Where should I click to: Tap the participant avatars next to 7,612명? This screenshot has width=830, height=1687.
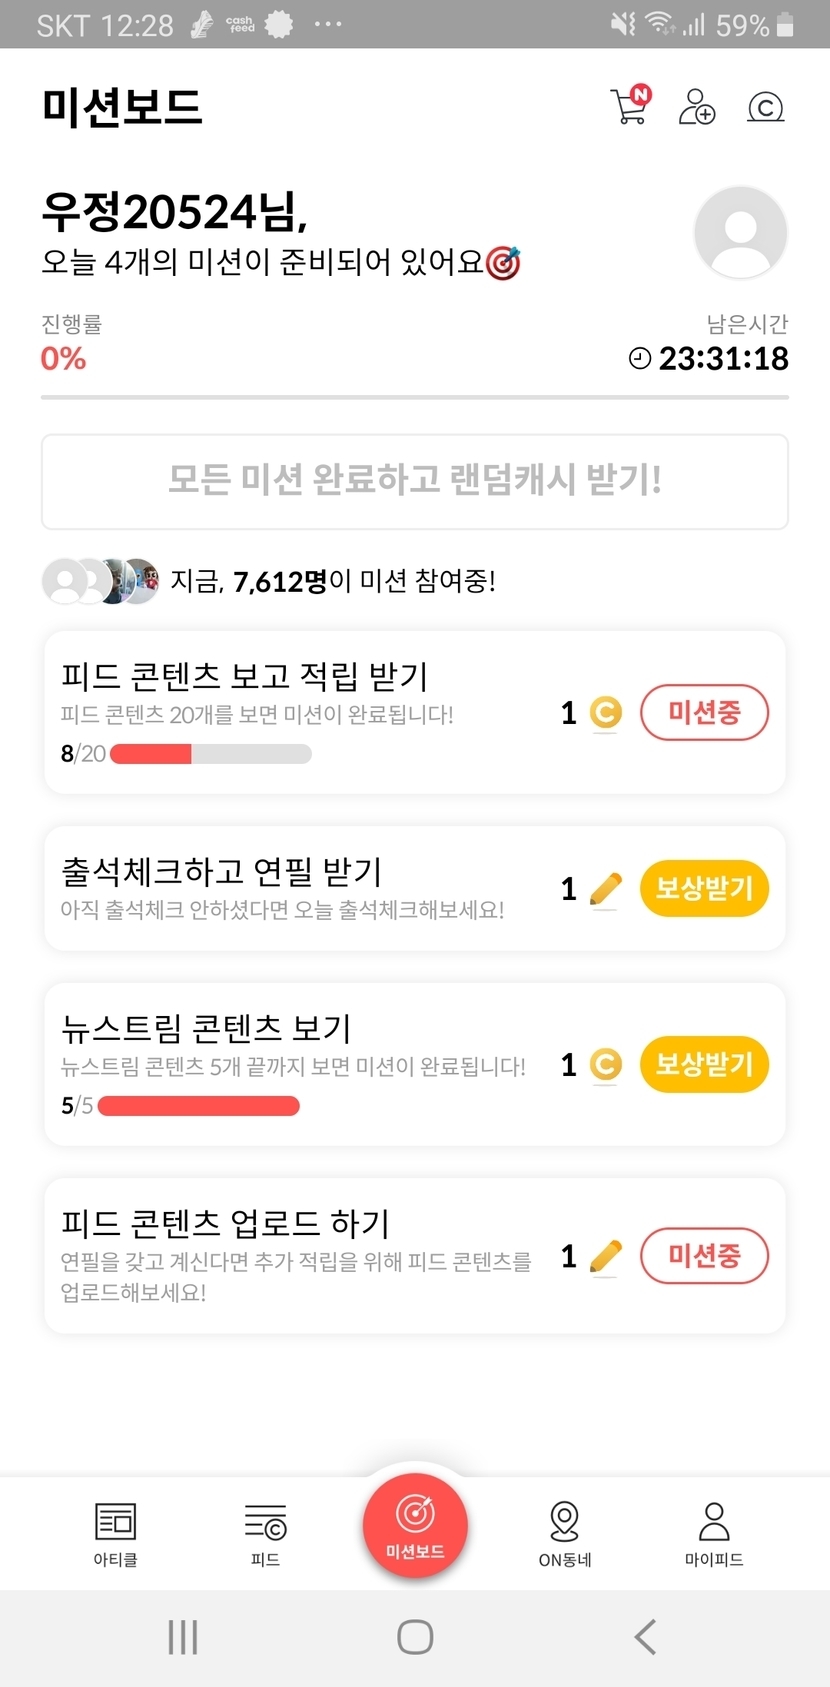[x=100, y=581]
